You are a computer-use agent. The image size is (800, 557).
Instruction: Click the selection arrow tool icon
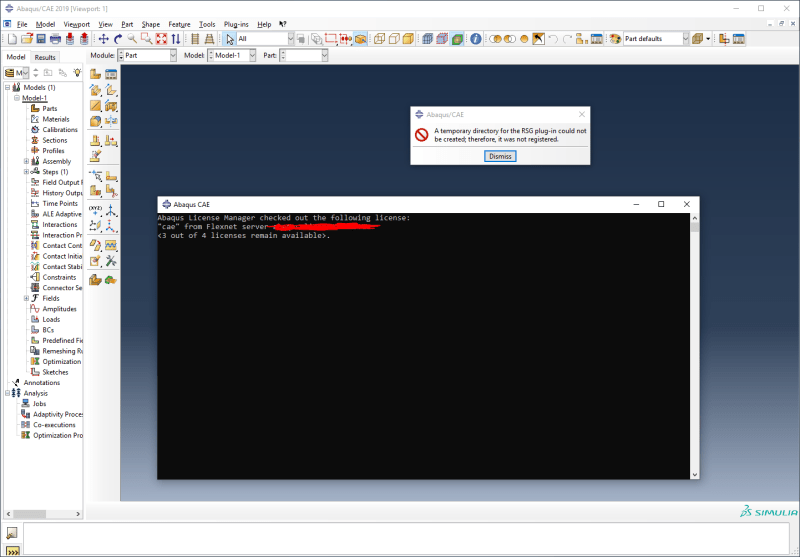[230, 39]
